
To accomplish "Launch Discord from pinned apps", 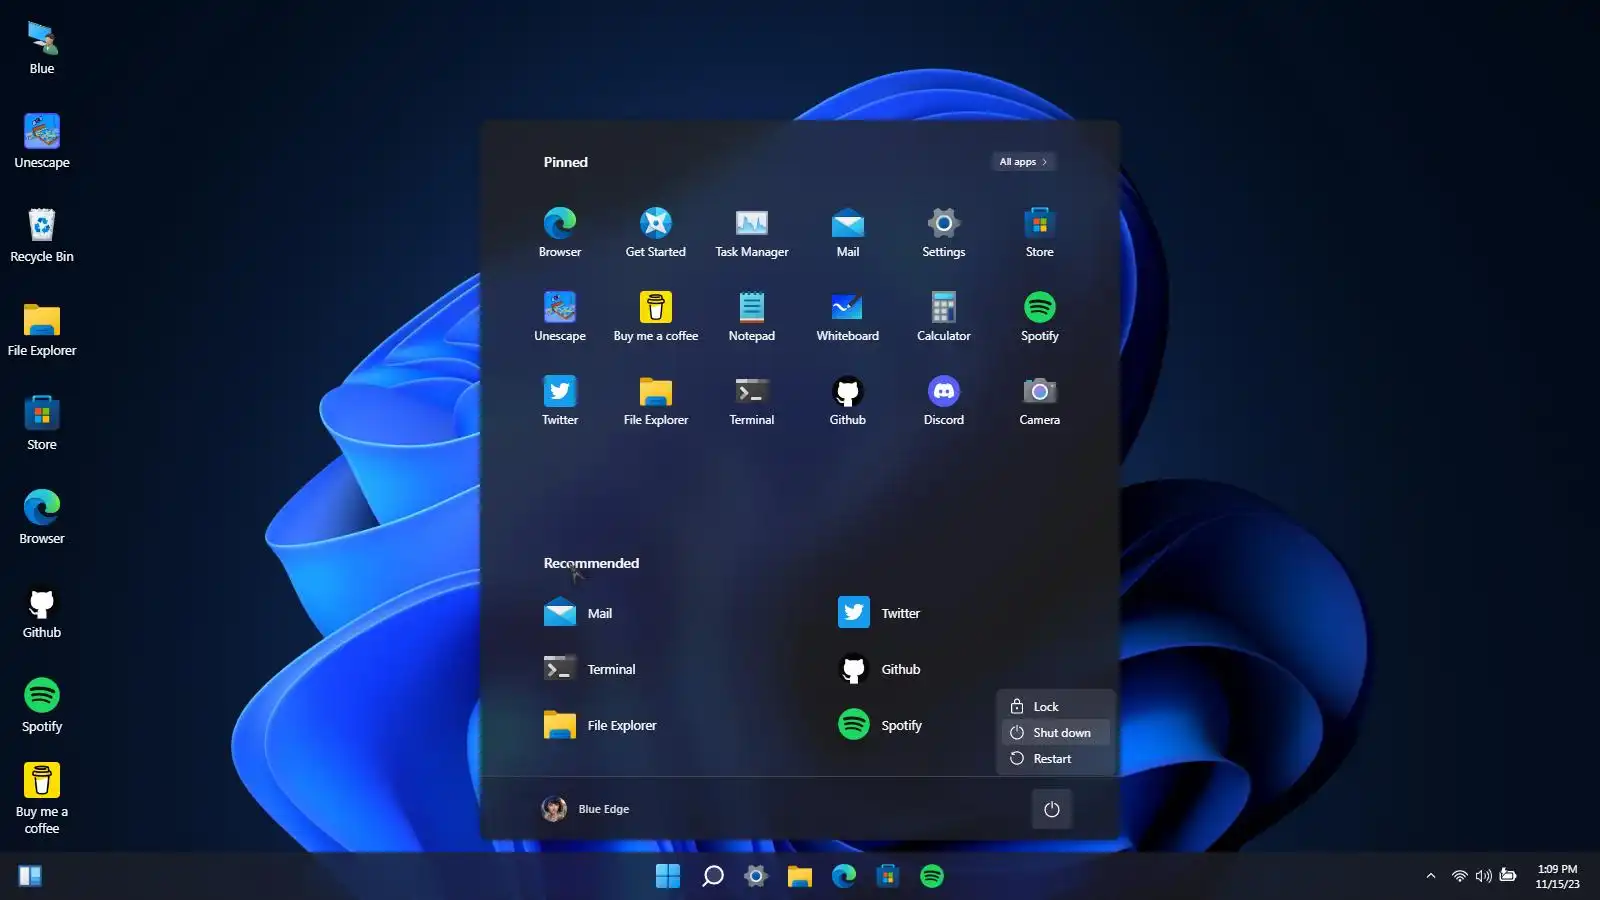I will coord(944,400).
